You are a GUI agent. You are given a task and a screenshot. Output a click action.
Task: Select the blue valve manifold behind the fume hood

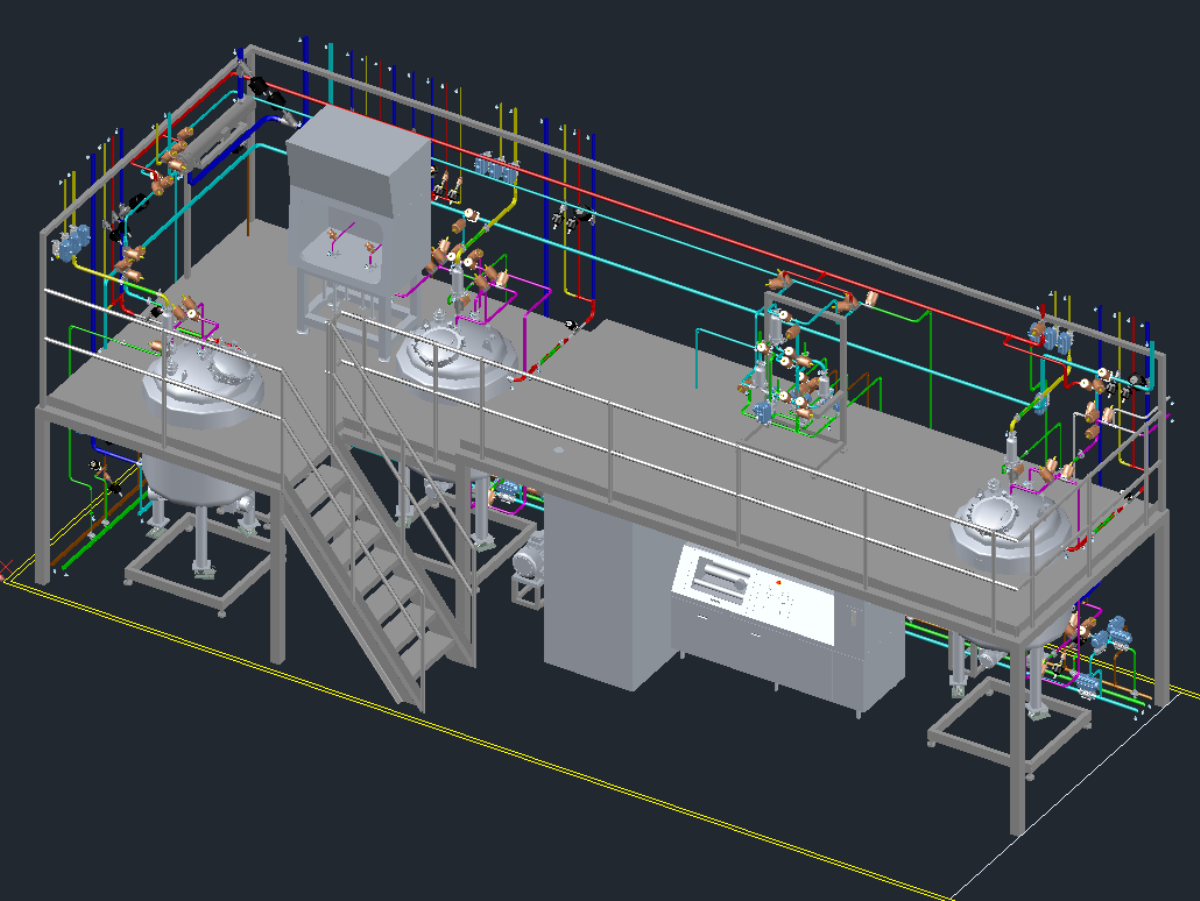(496, 168)
